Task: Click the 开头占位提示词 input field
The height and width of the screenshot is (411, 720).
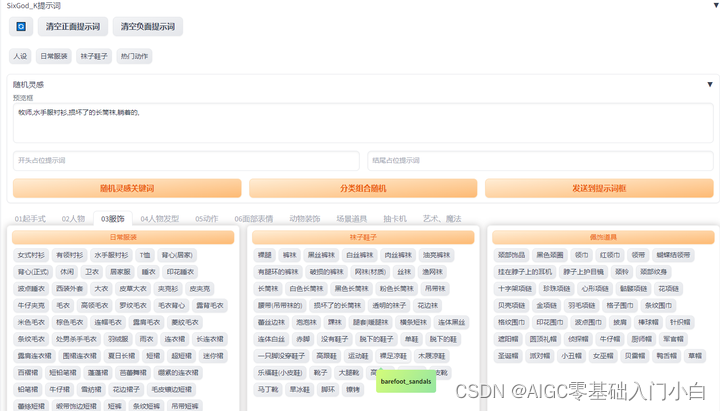Action: [186, 160]
